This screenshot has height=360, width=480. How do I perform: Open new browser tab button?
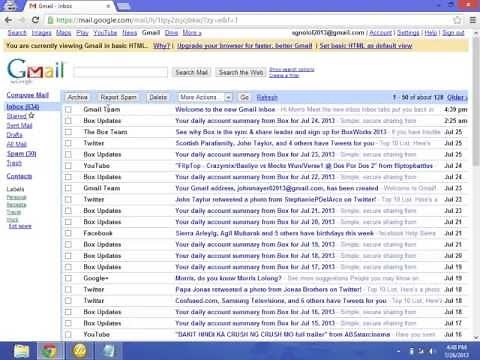coord(124,6)
